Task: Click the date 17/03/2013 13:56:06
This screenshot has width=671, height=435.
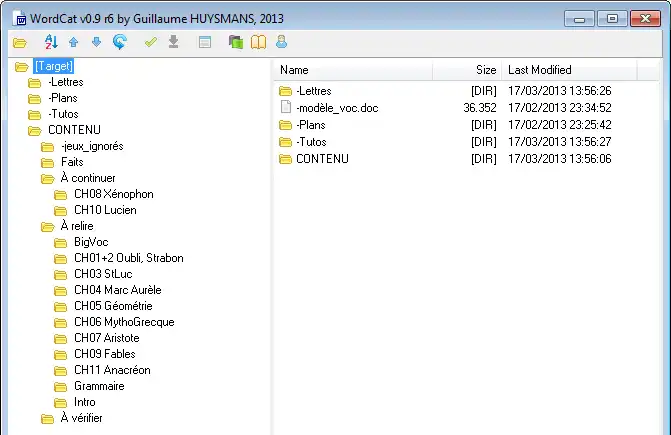Action: [x=560, y=159]
